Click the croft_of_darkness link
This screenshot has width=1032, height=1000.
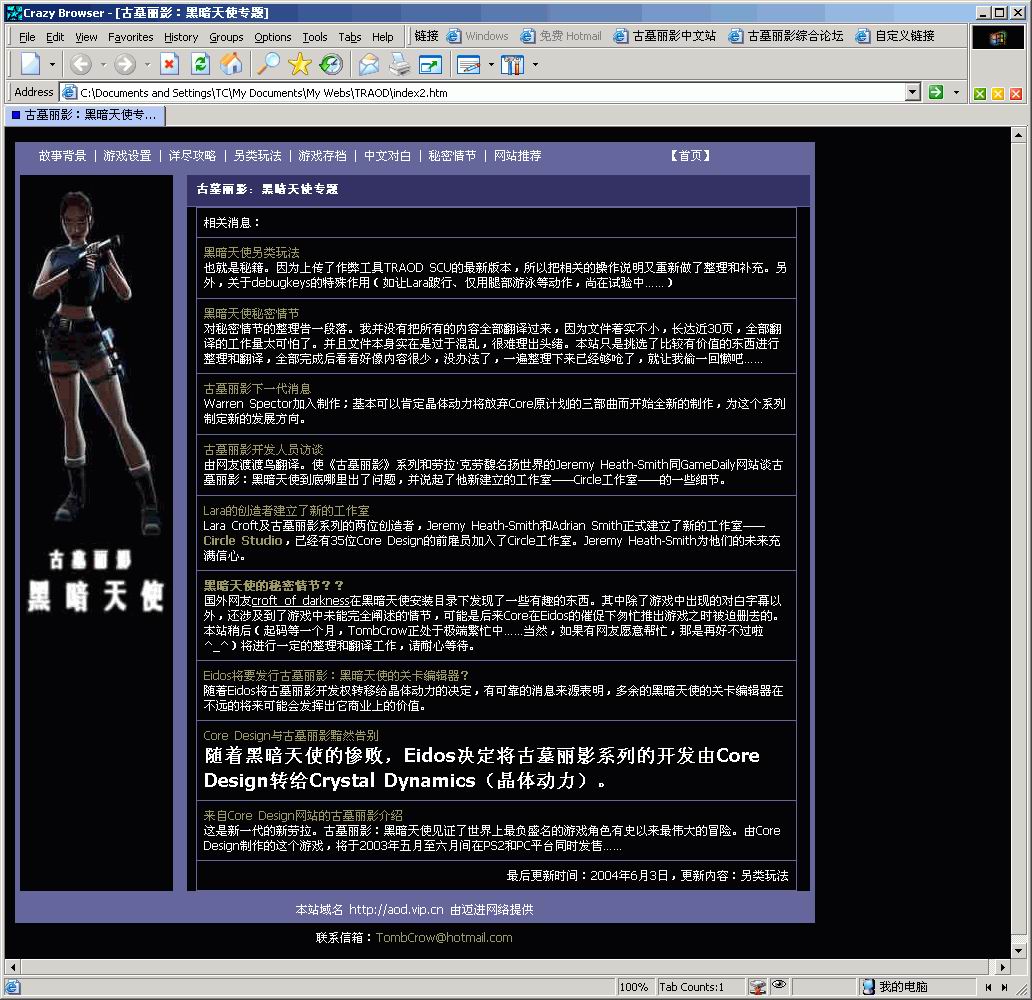[x=300, y=600]
